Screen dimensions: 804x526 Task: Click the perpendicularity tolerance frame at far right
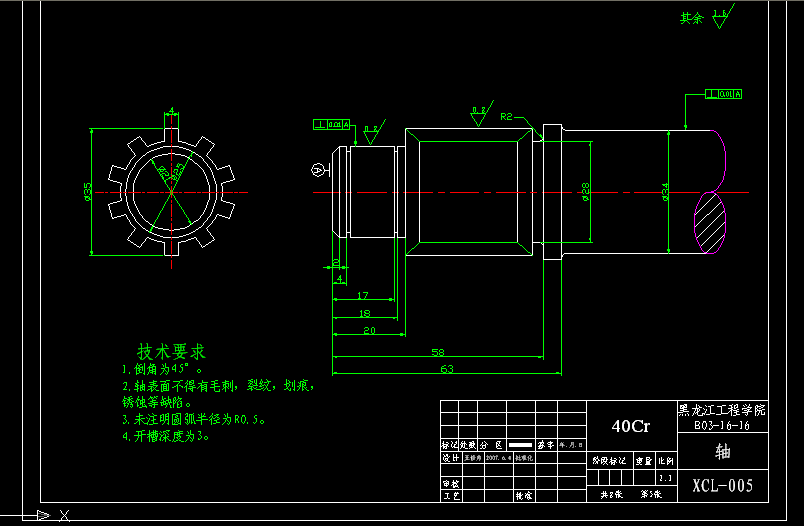(x=723, y=94)
